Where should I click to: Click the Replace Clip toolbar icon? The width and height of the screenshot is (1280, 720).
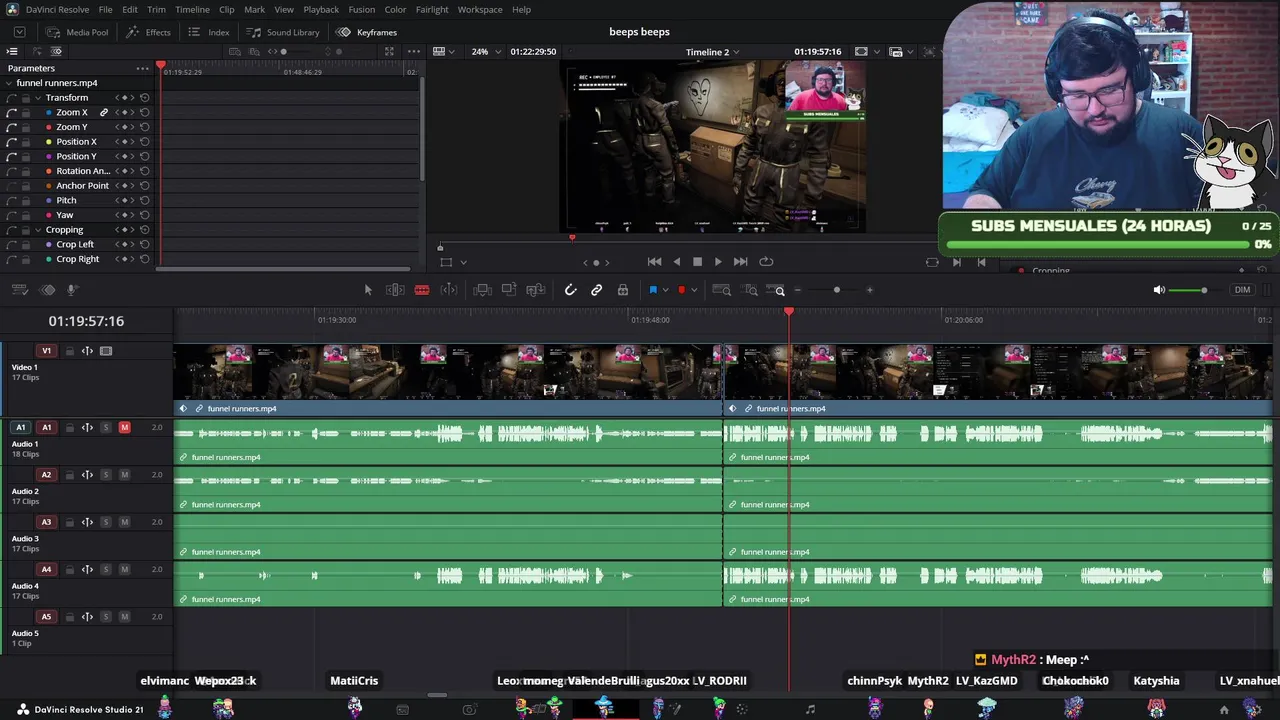pyautogui.click(x=536, y=290)
